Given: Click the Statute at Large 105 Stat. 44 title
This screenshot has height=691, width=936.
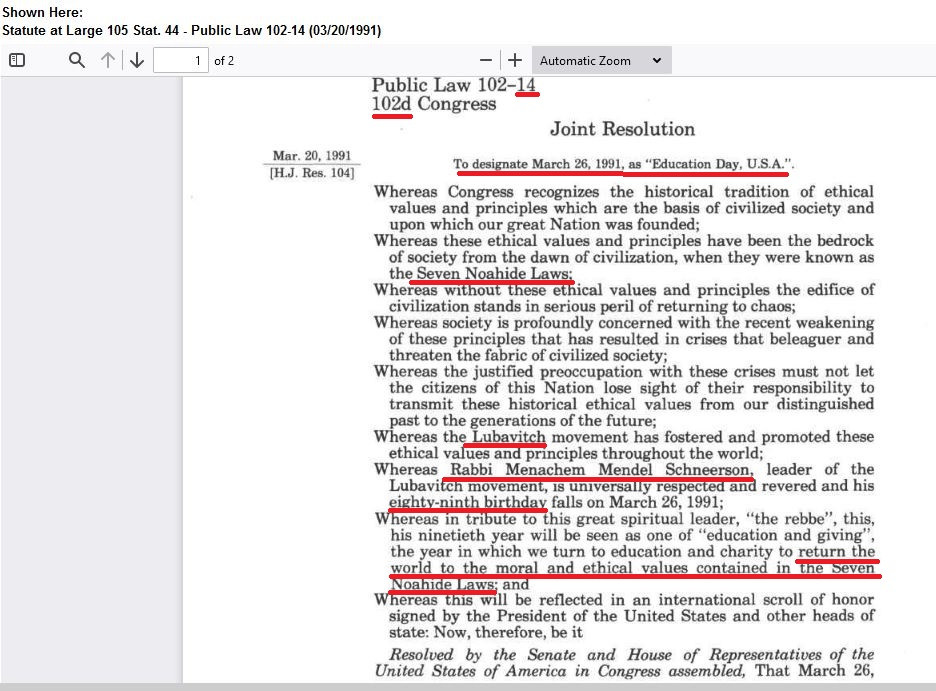Looking at the screenshot, I should pos(191,30).
